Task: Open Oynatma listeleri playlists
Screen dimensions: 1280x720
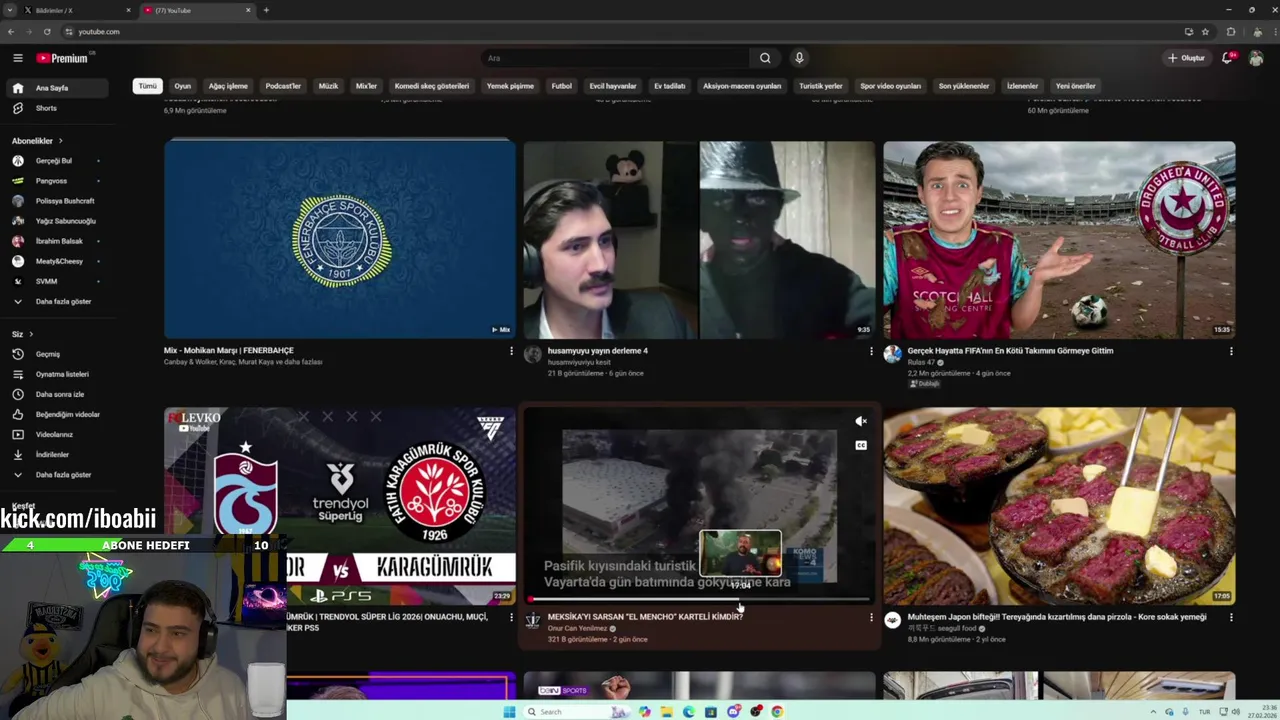Action: click(x=60, y=374)
